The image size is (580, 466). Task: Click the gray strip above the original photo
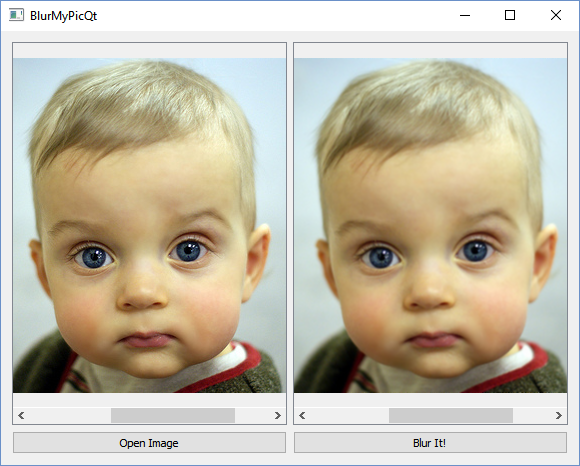(149, 51)
